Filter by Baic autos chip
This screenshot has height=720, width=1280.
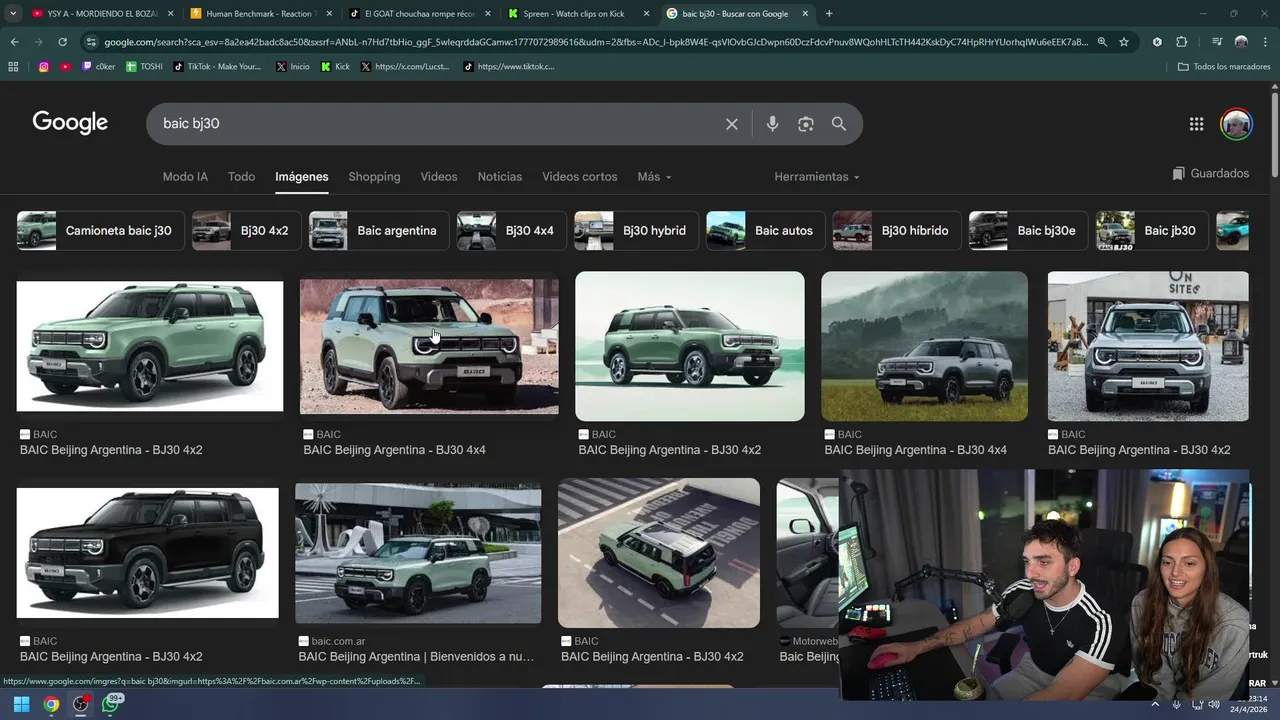click(765, 231)
